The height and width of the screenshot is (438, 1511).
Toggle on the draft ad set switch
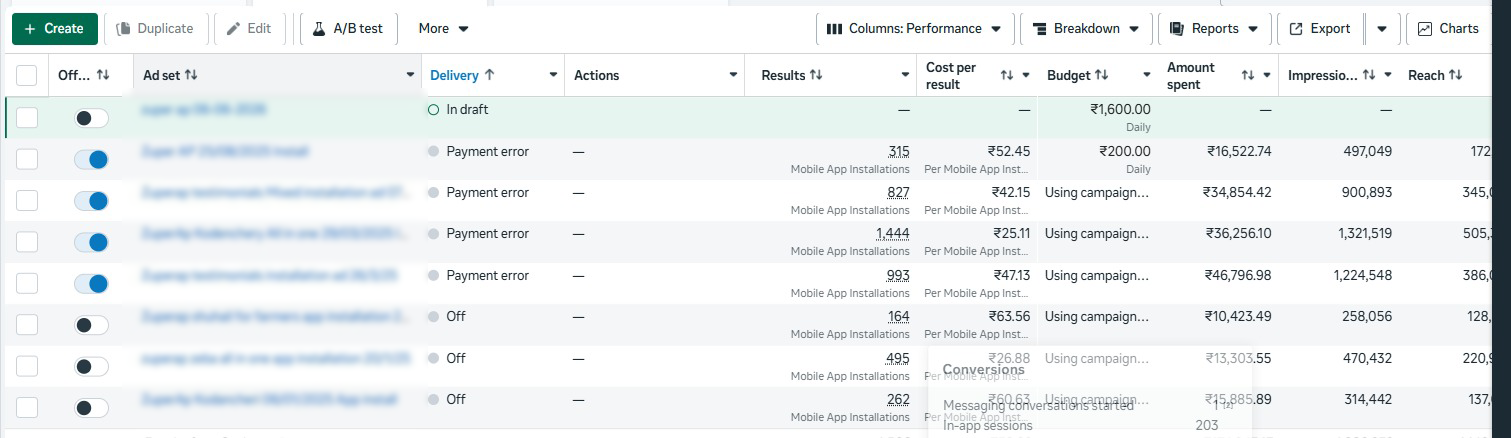click(x=91, y=118)
